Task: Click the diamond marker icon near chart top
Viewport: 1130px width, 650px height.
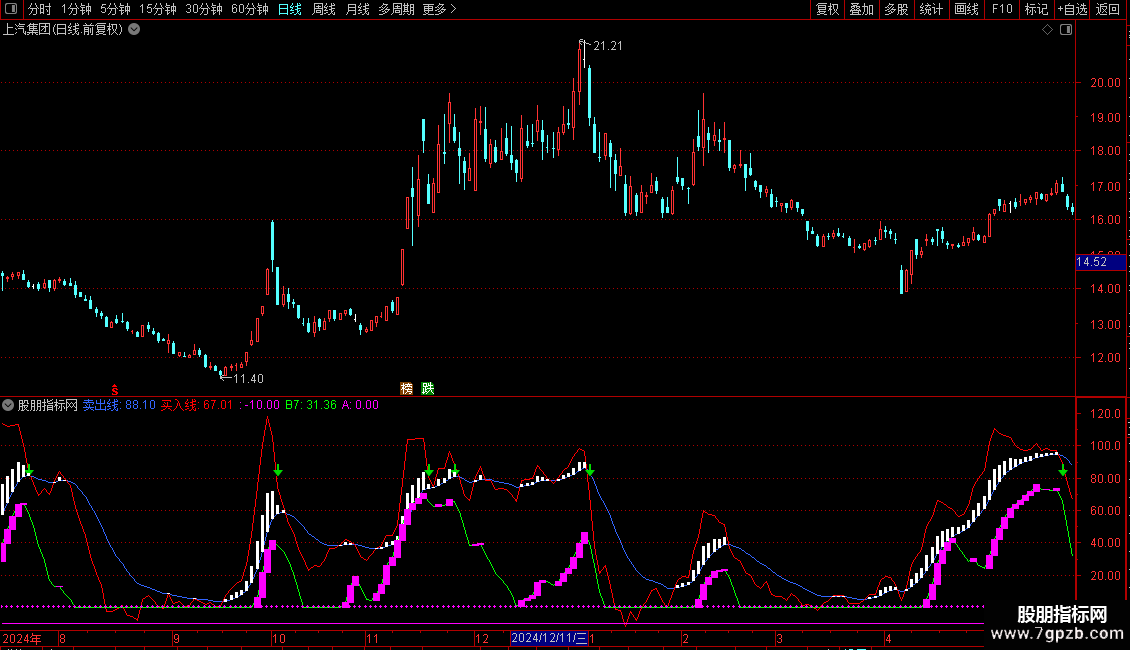Action: click(x=1048, y=30)
